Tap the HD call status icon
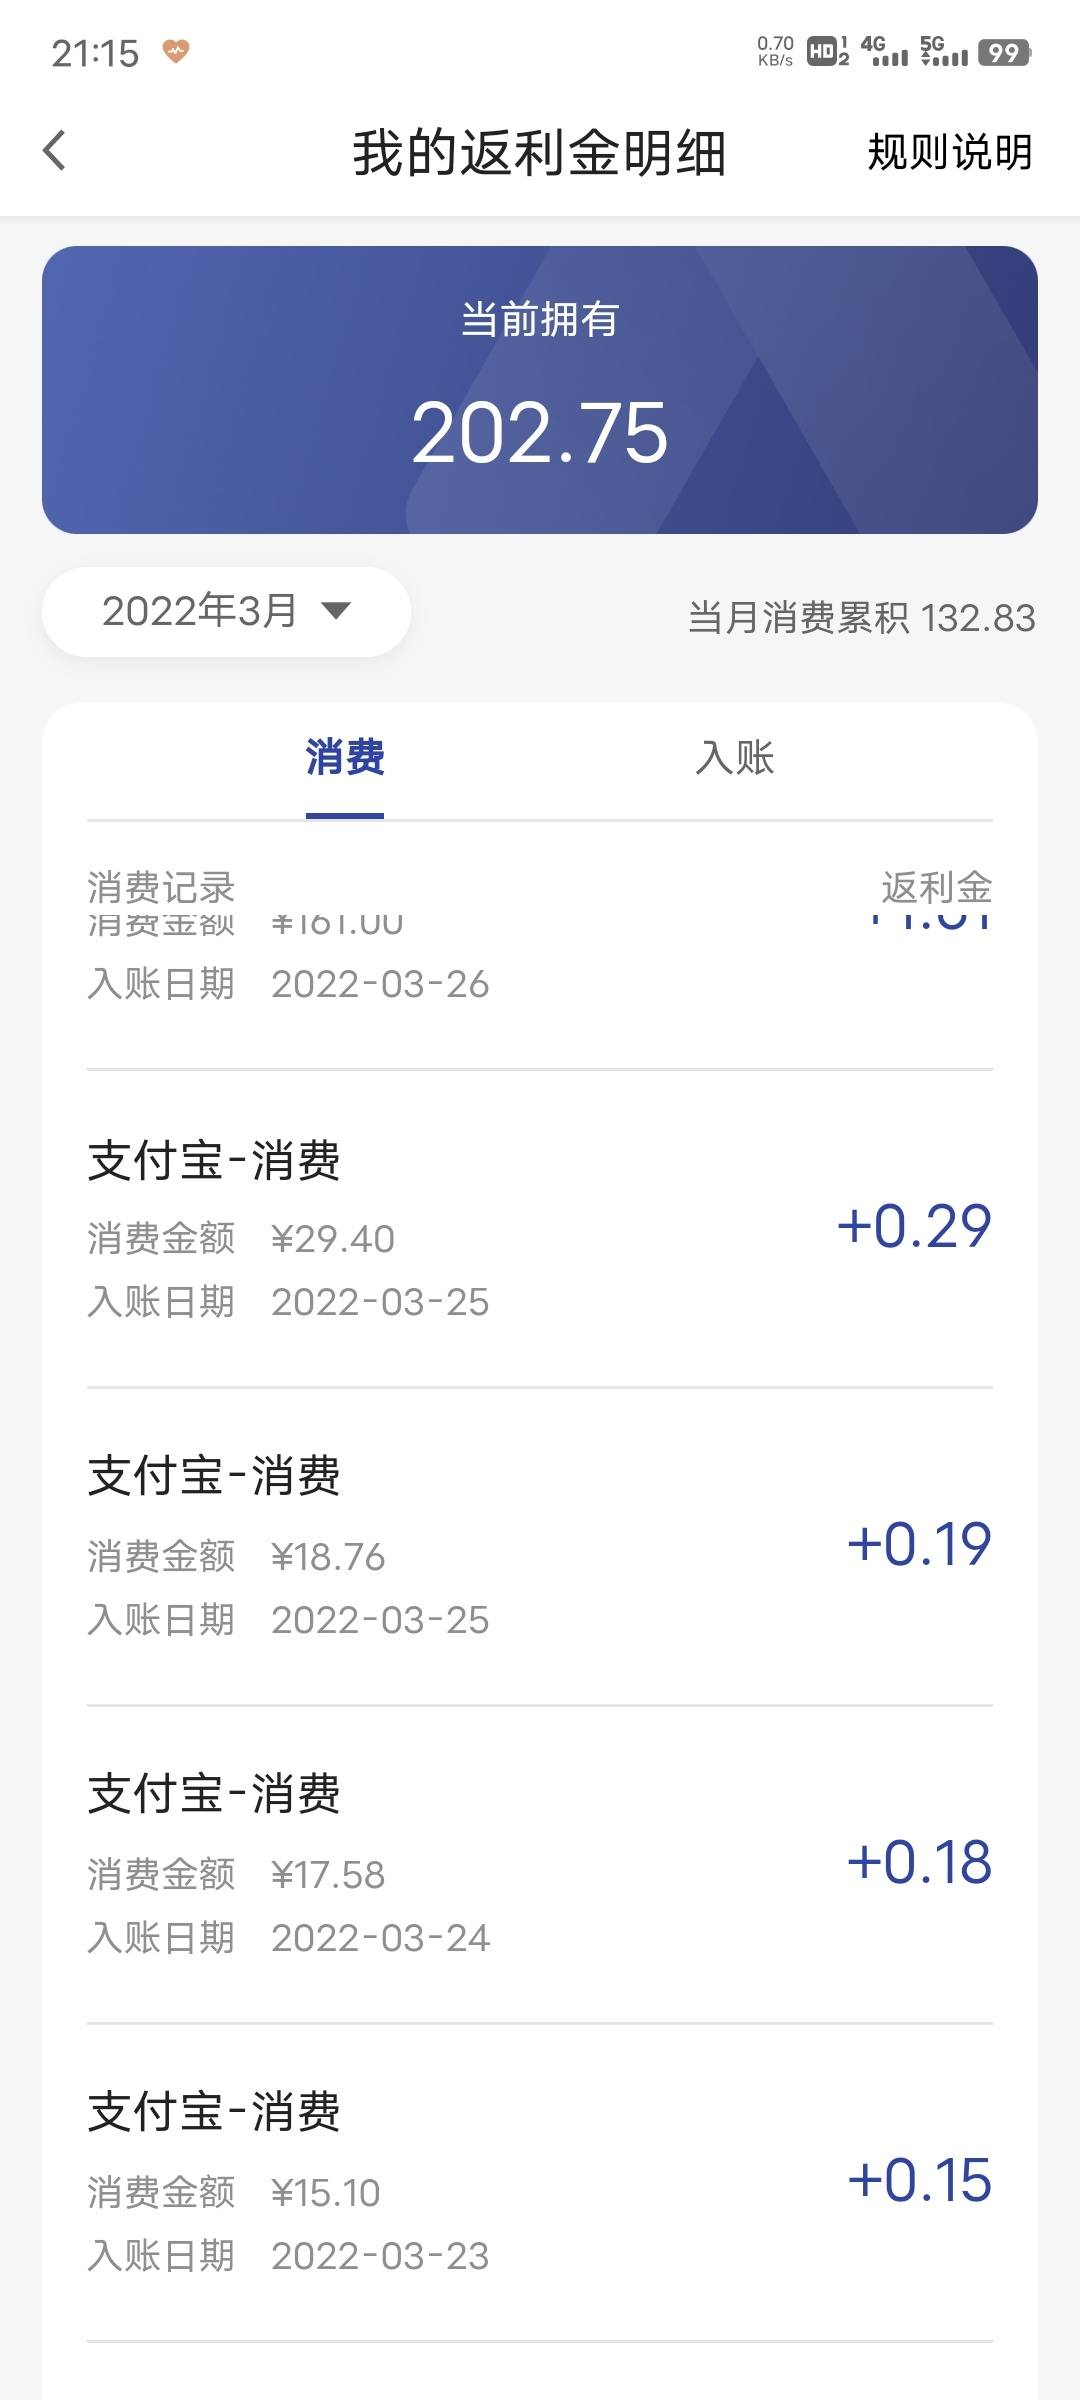Viewport: 1080px width, 2400px height. click(x=828, y=51)
